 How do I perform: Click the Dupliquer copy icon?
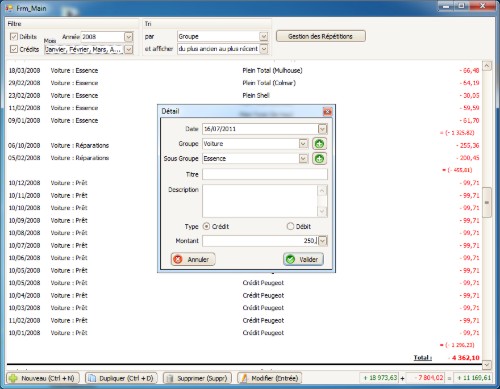point(91,378)
